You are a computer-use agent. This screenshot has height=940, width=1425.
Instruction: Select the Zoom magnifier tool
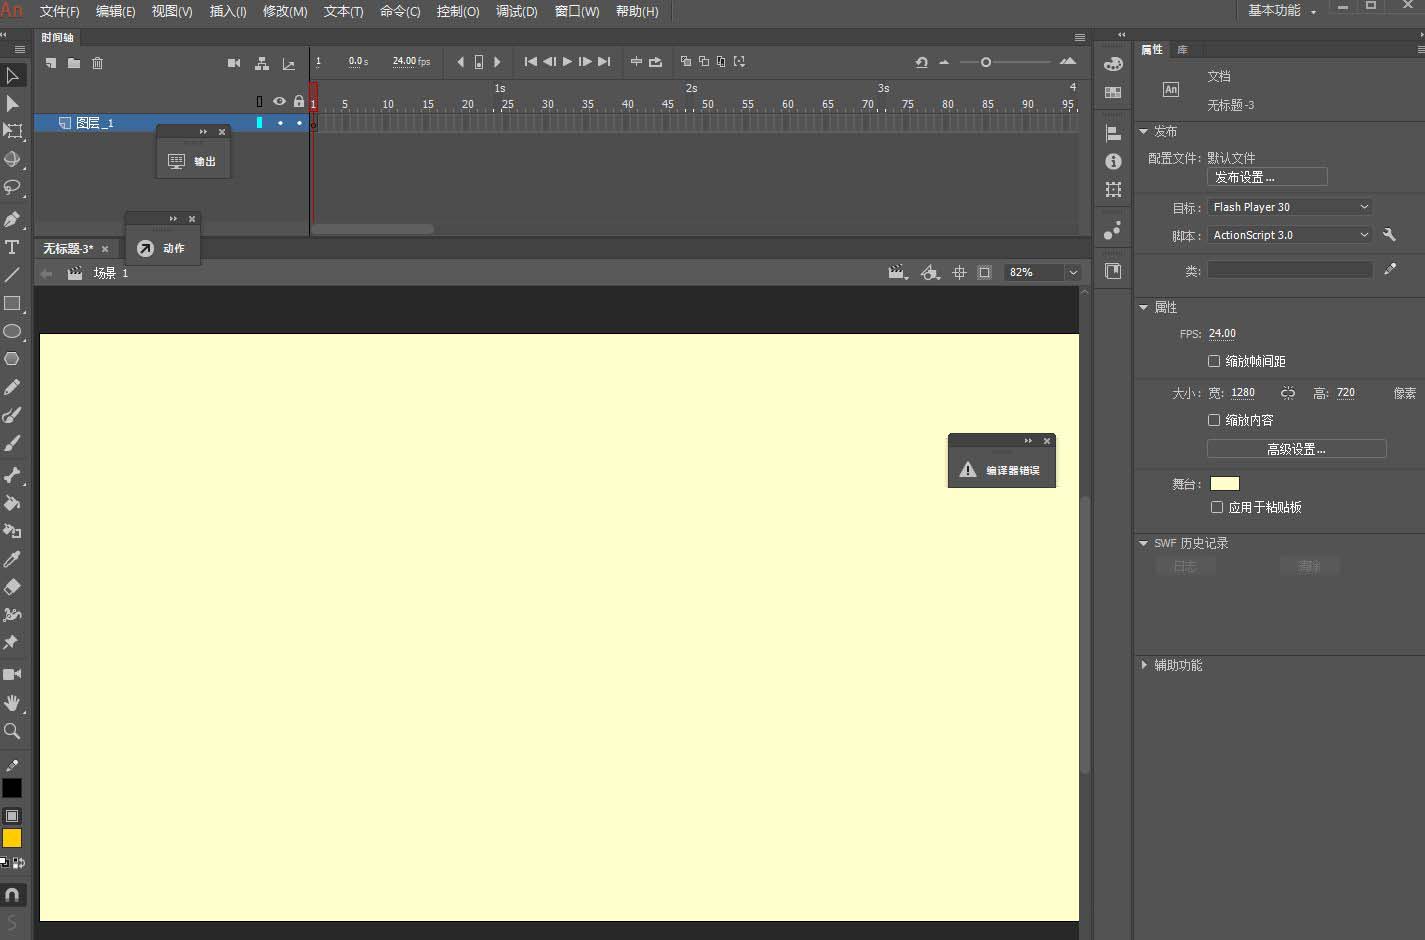point(12,731)
